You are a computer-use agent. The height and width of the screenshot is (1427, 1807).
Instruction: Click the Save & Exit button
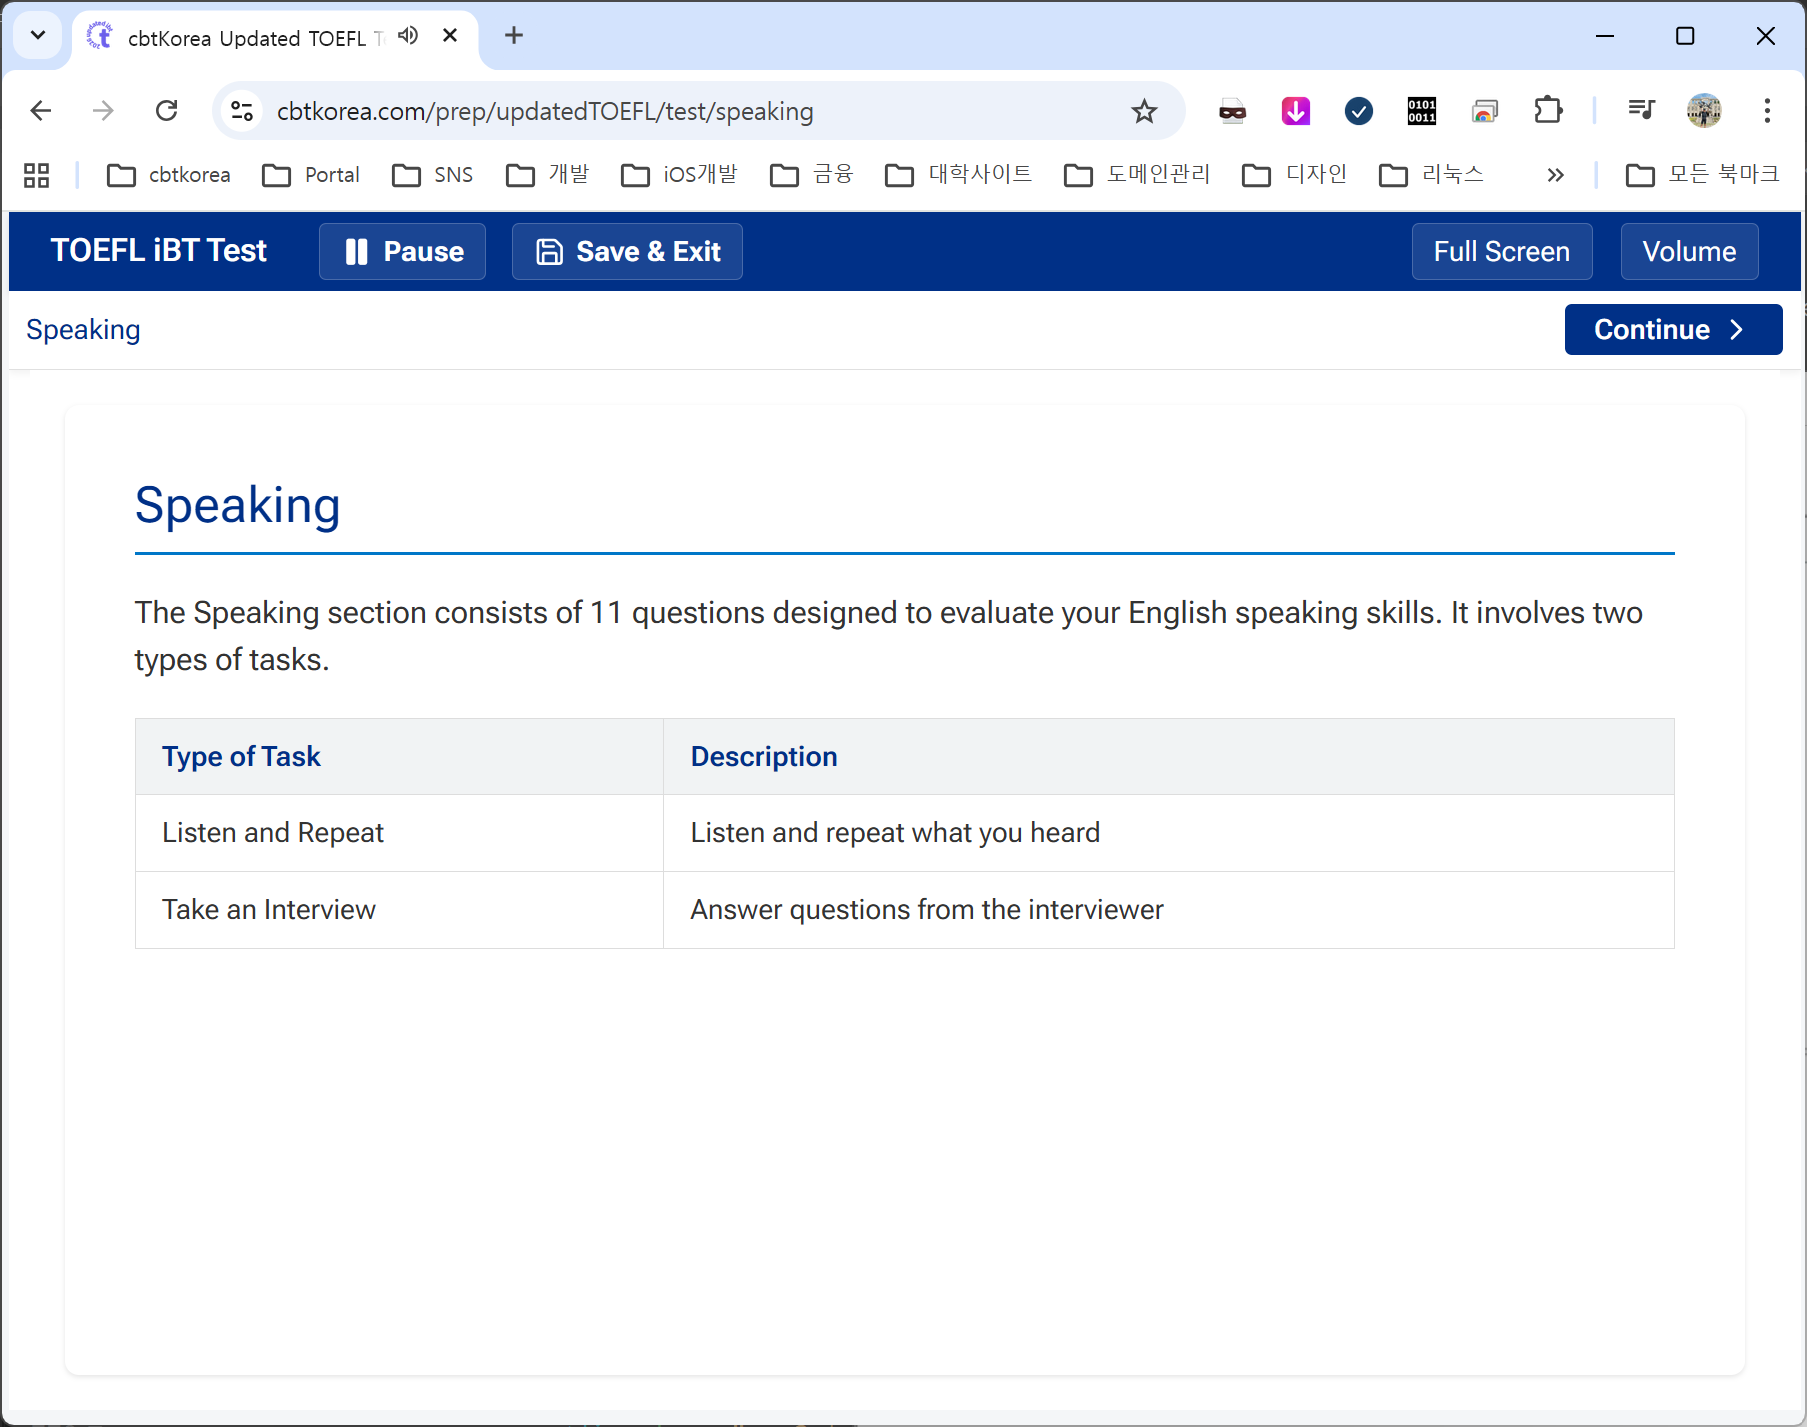(627, 251)
